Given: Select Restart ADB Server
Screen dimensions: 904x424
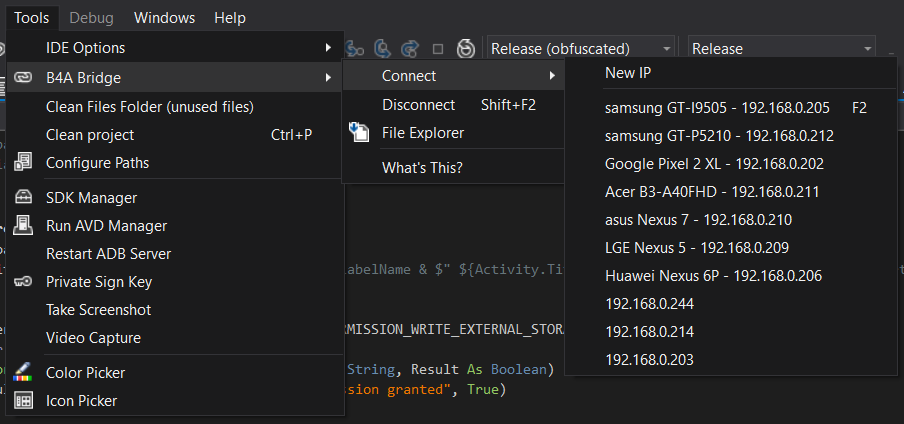Looking at the screenshot, I should [108, 254].
